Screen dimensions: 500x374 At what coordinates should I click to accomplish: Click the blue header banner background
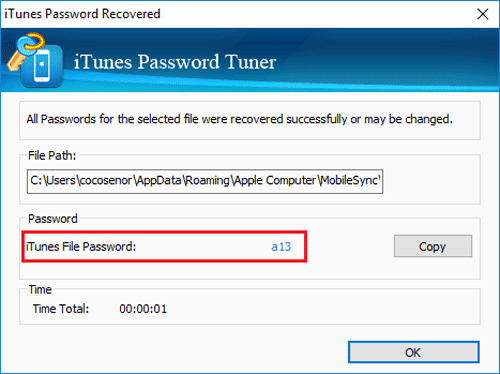[x=383, y=60]
